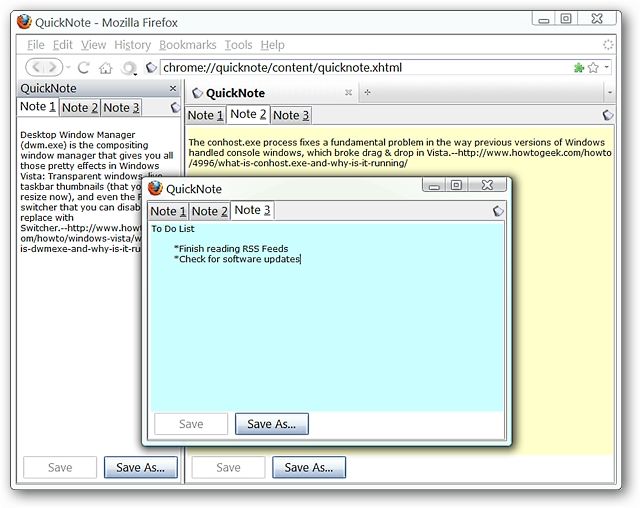Click the QuickNote settings icon in the browser tab content
Viewport: 640px width, 508px height.
(608, 115)
